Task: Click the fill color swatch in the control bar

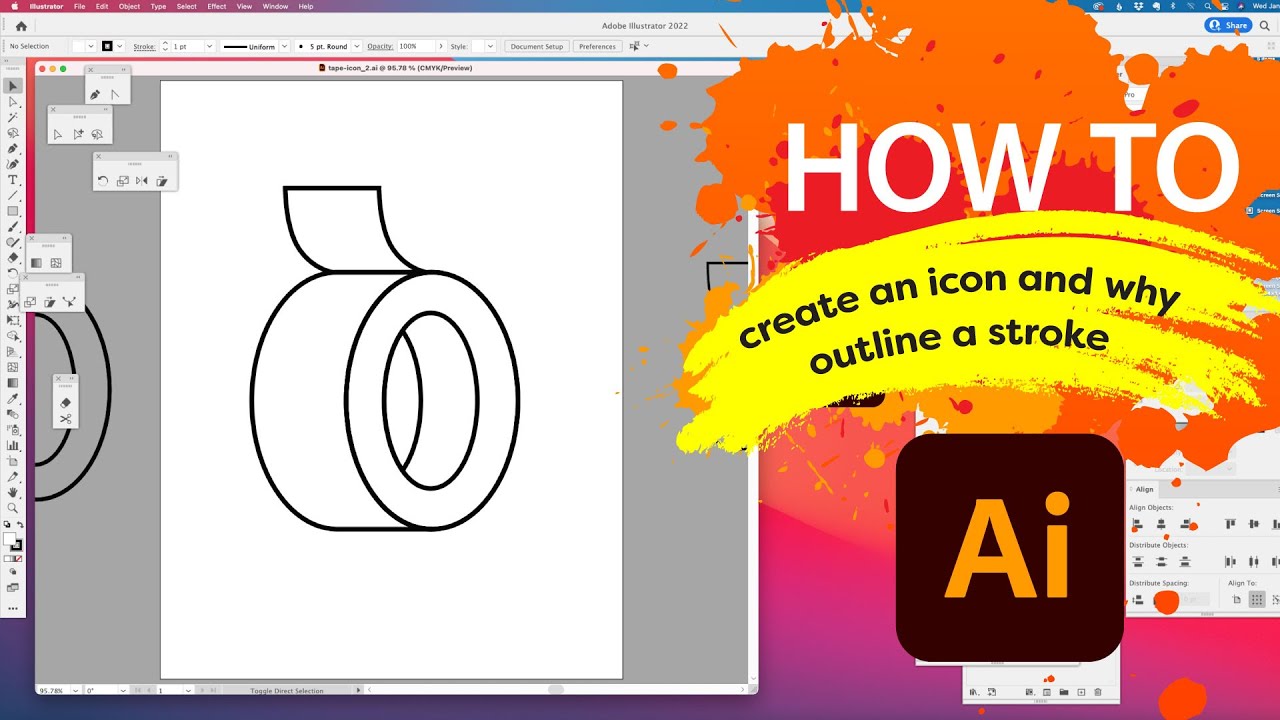Action: pyautogui.click(x=80, y=46)
